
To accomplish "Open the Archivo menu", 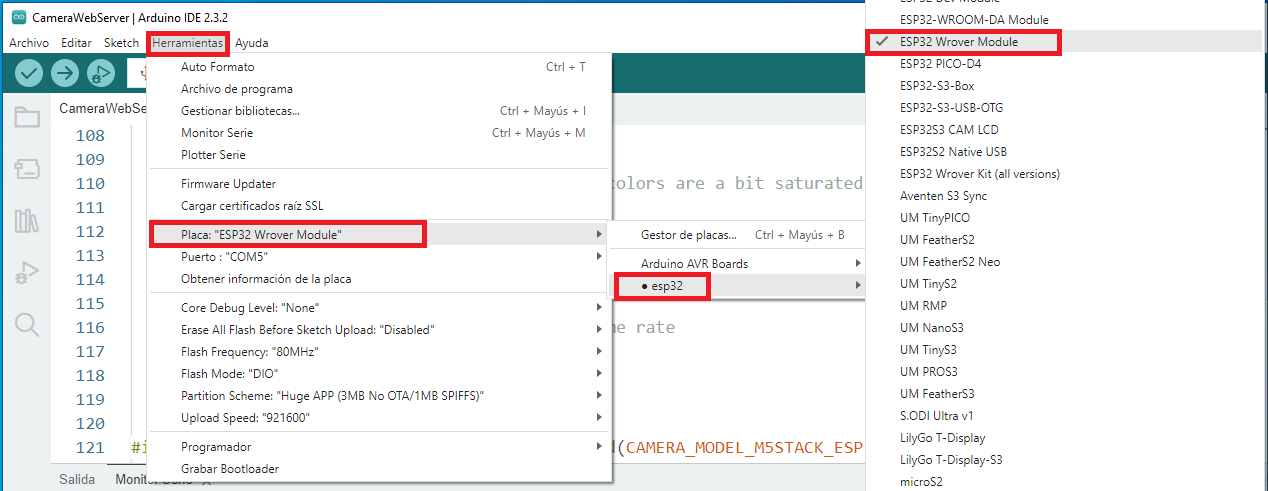I will [28, 43].
